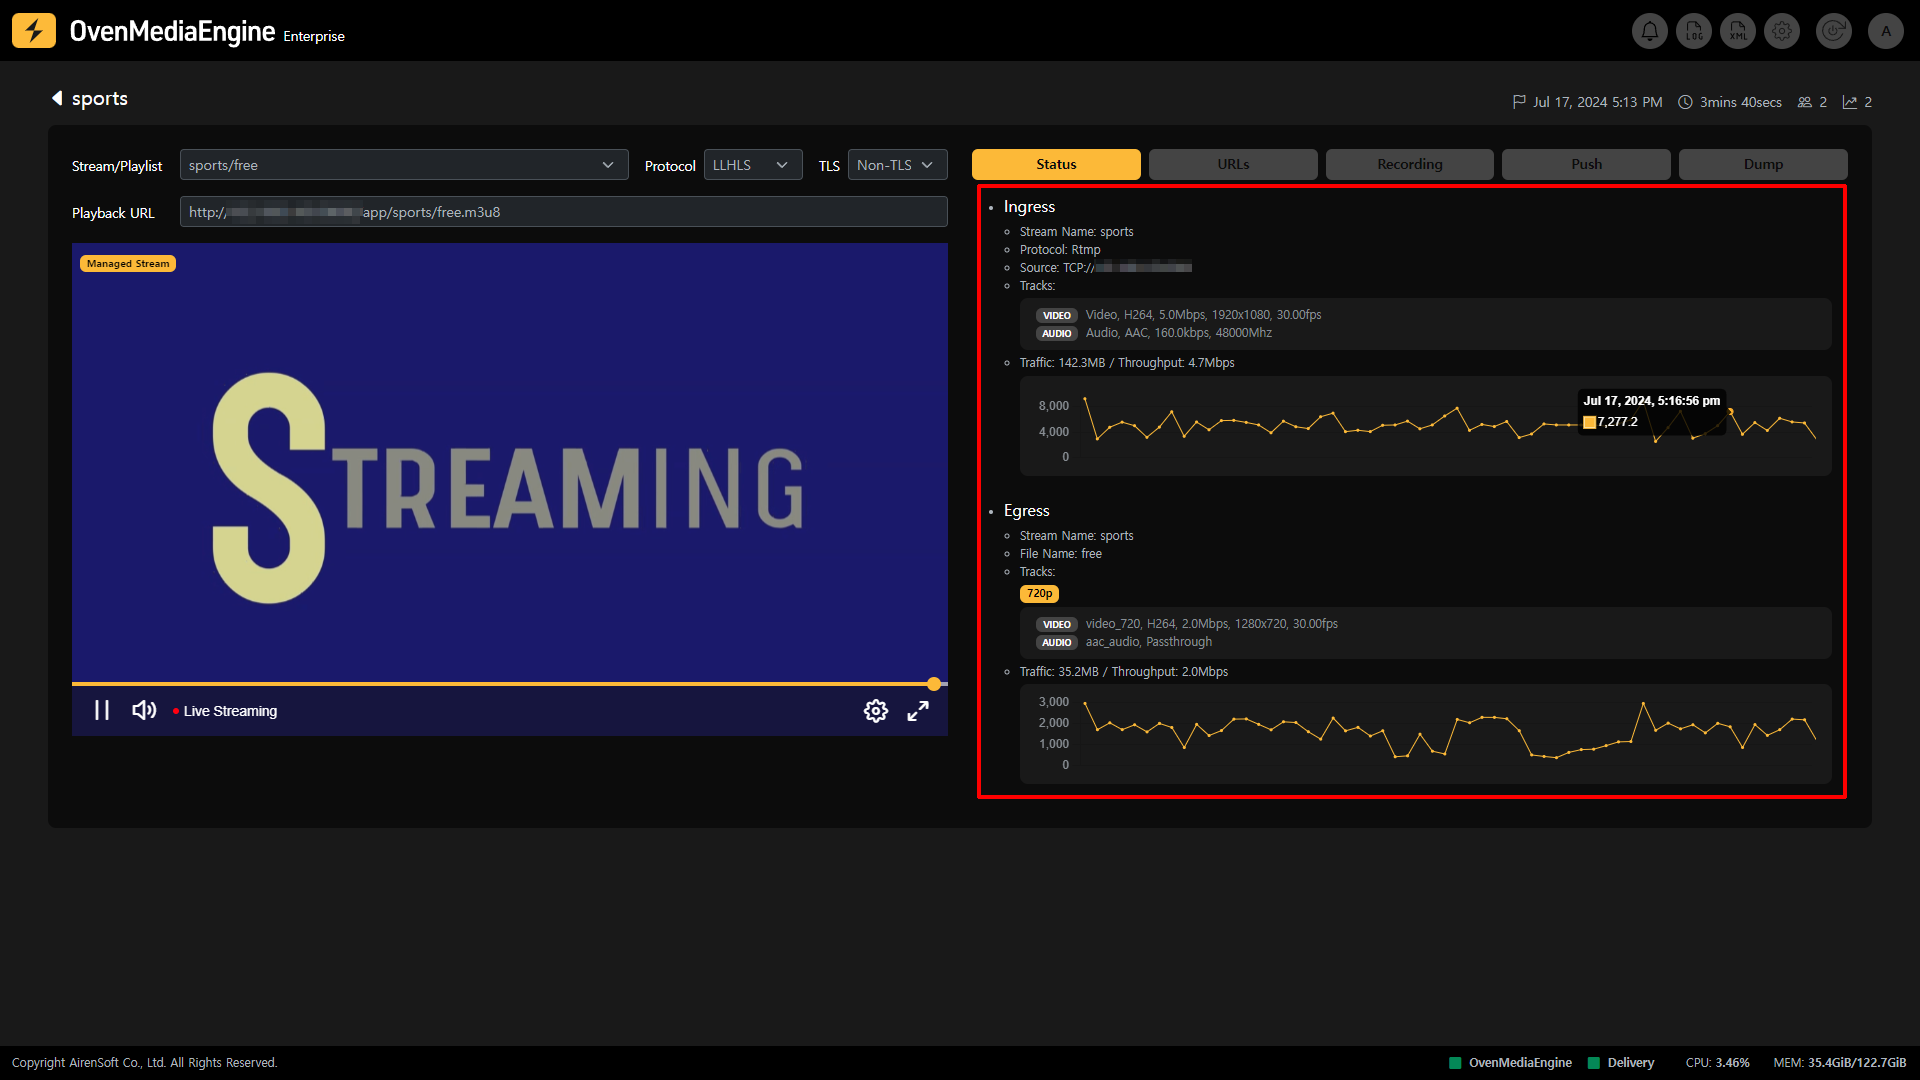This screenshot has width=1920, height=1080.
Task: Enter fullscreen in the video player
Action: (918, 711)
